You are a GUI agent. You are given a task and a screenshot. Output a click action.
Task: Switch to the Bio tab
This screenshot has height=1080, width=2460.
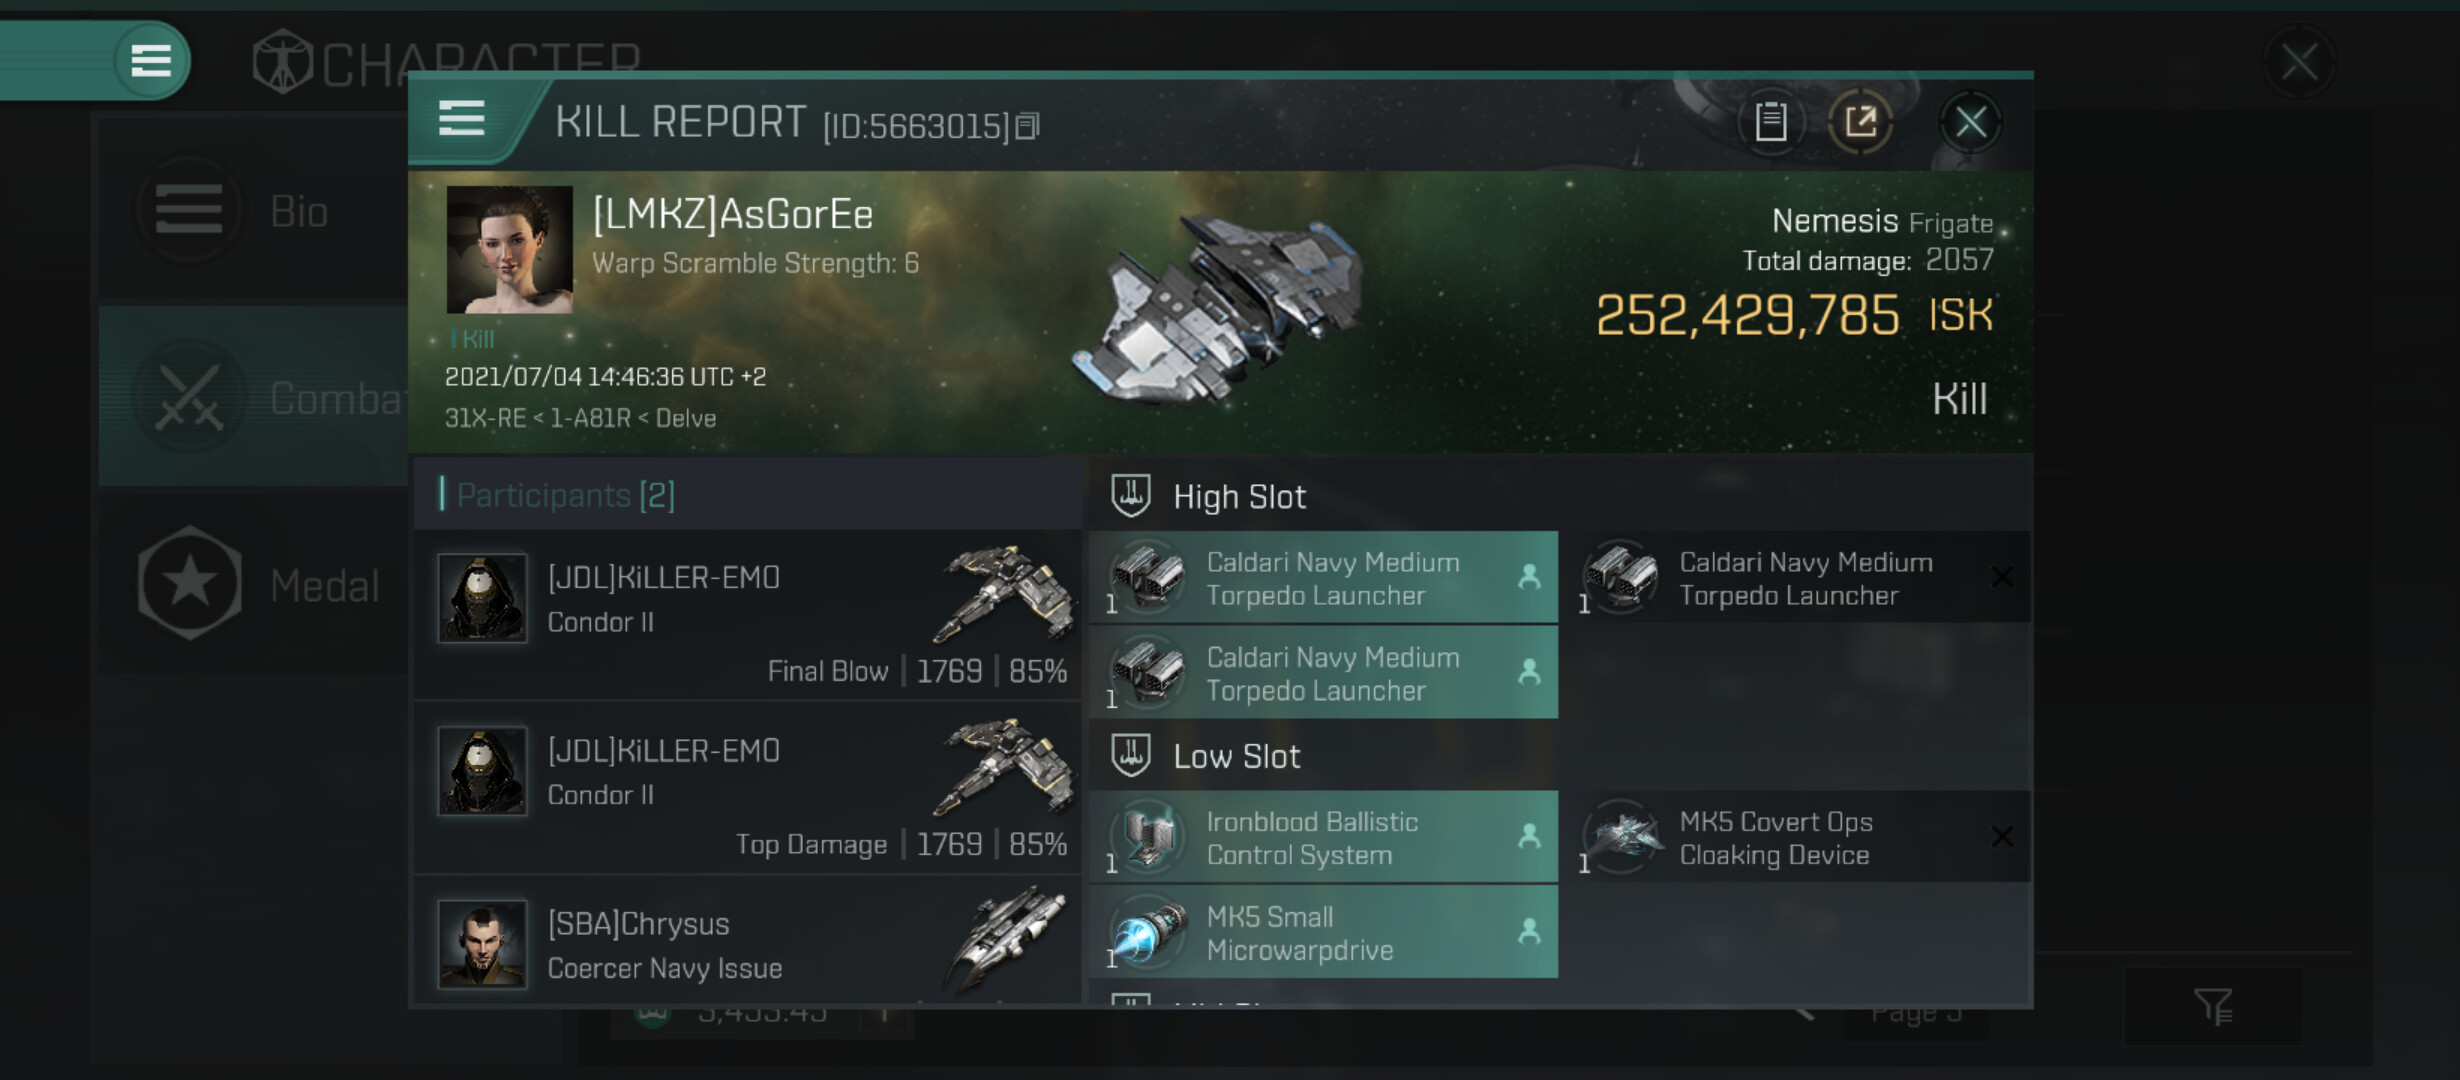253,212
